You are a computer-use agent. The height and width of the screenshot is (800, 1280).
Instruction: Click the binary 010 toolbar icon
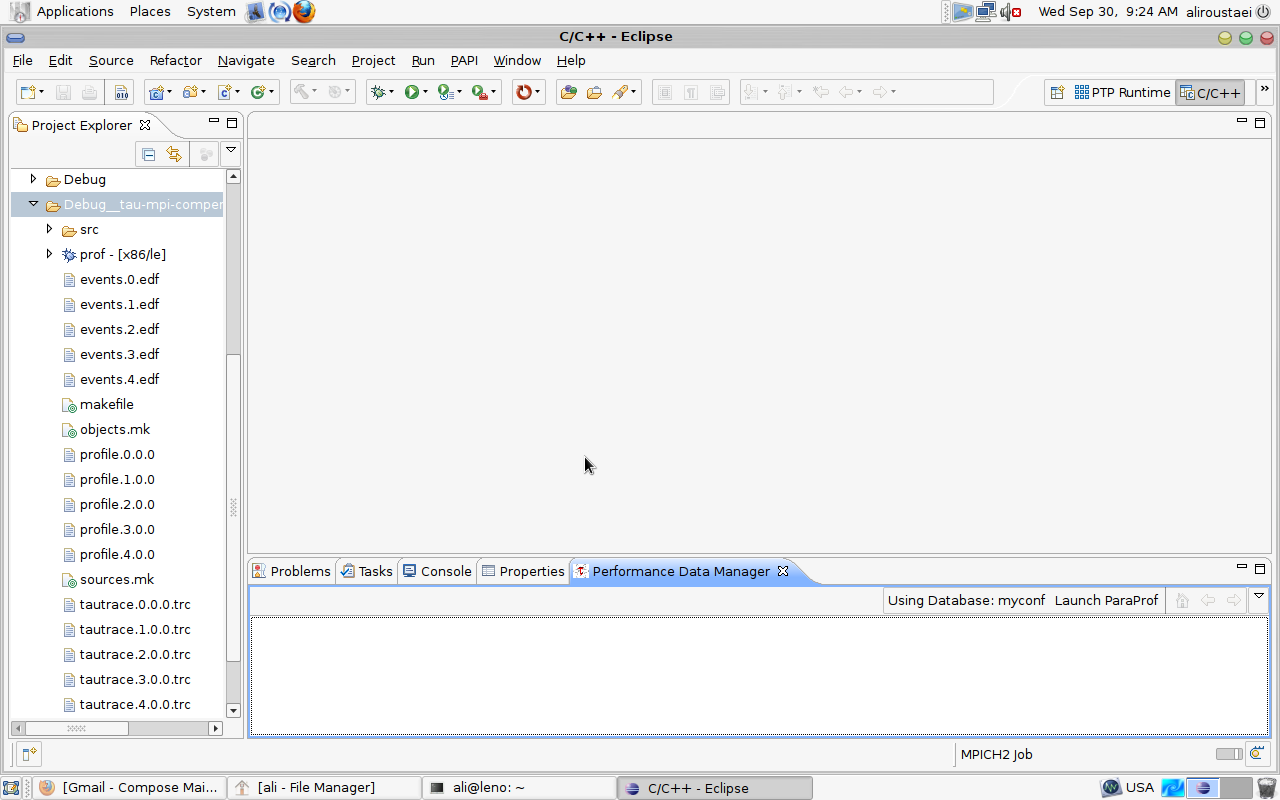click(x=121, y=92)
